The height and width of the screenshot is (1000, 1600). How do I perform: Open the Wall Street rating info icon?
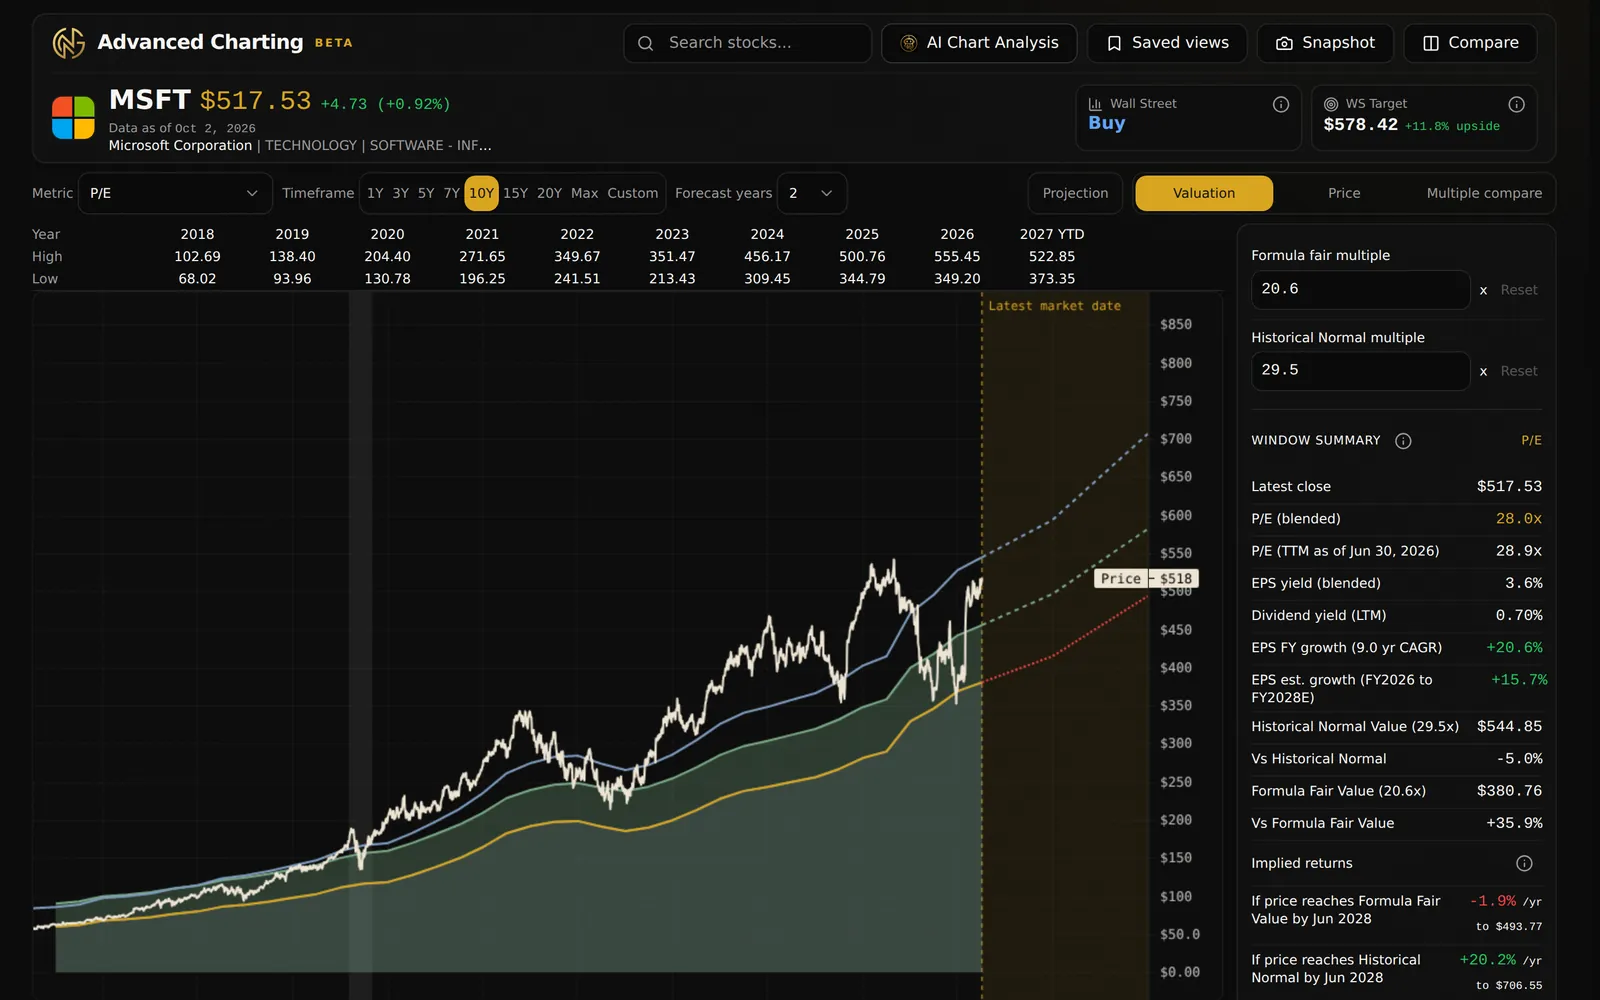1281,104
